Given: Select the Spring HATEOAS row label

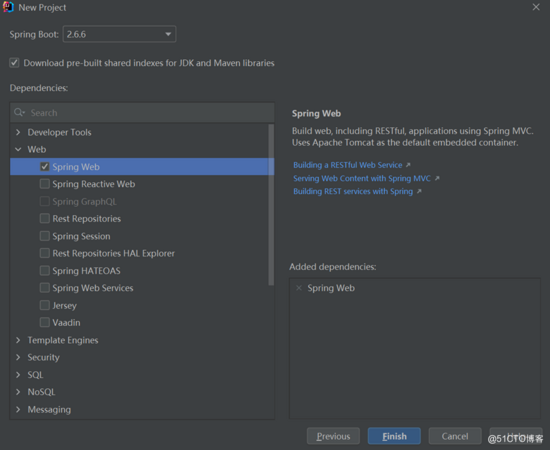Looking at the screenshot, I should [x=86, y=270].
